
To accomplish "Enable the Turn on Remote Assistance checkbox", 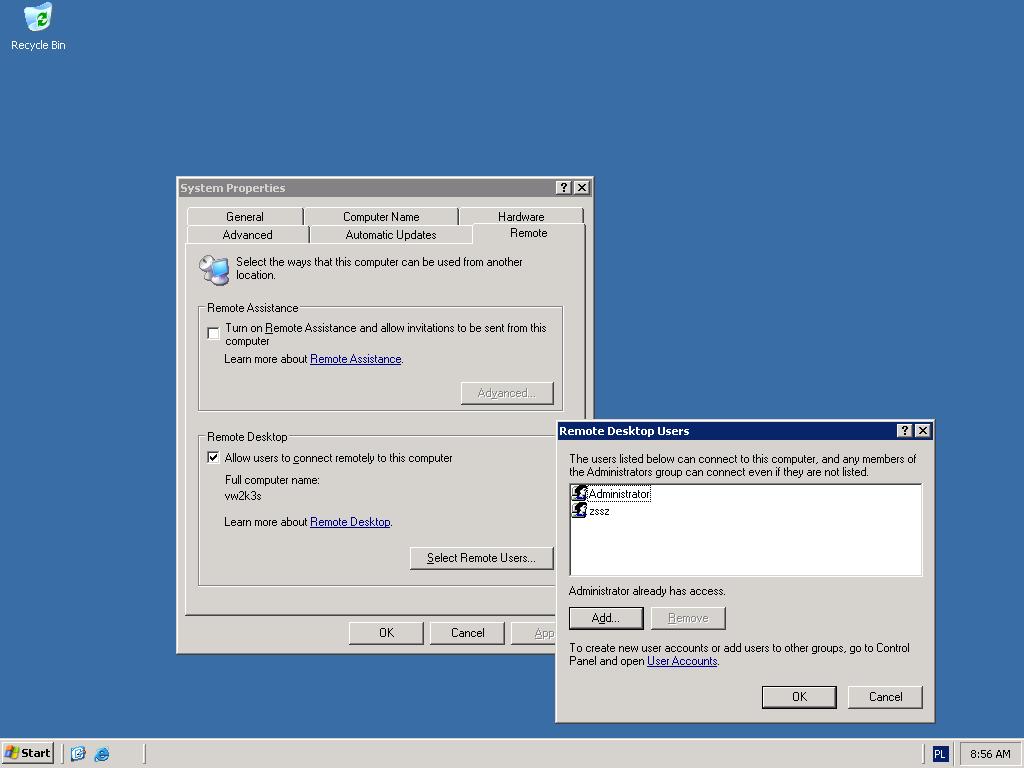I will [213, 333].
